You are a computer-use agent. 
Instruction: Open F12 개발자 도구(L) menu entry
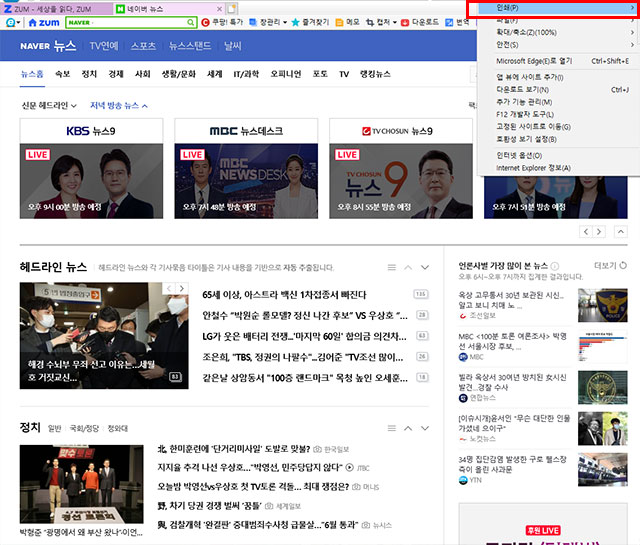pyautogui.click(x=557, y=114)
